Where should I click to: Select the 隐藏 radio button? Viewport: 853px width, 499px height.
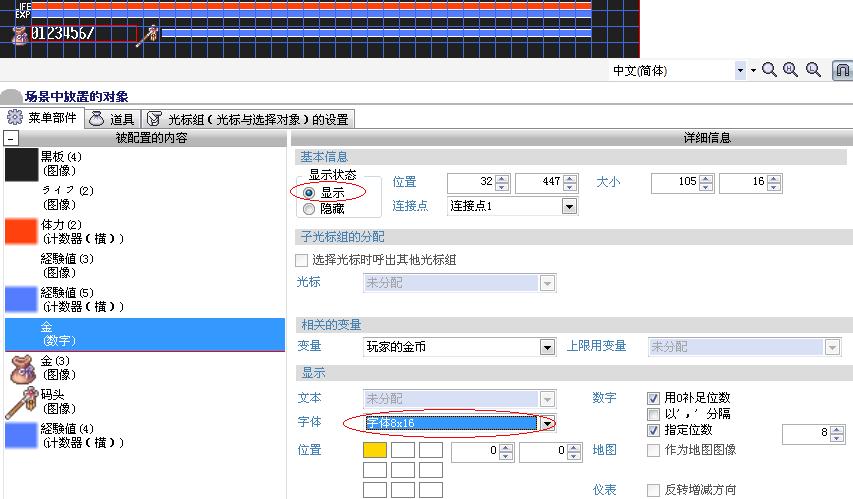(309, 209)
